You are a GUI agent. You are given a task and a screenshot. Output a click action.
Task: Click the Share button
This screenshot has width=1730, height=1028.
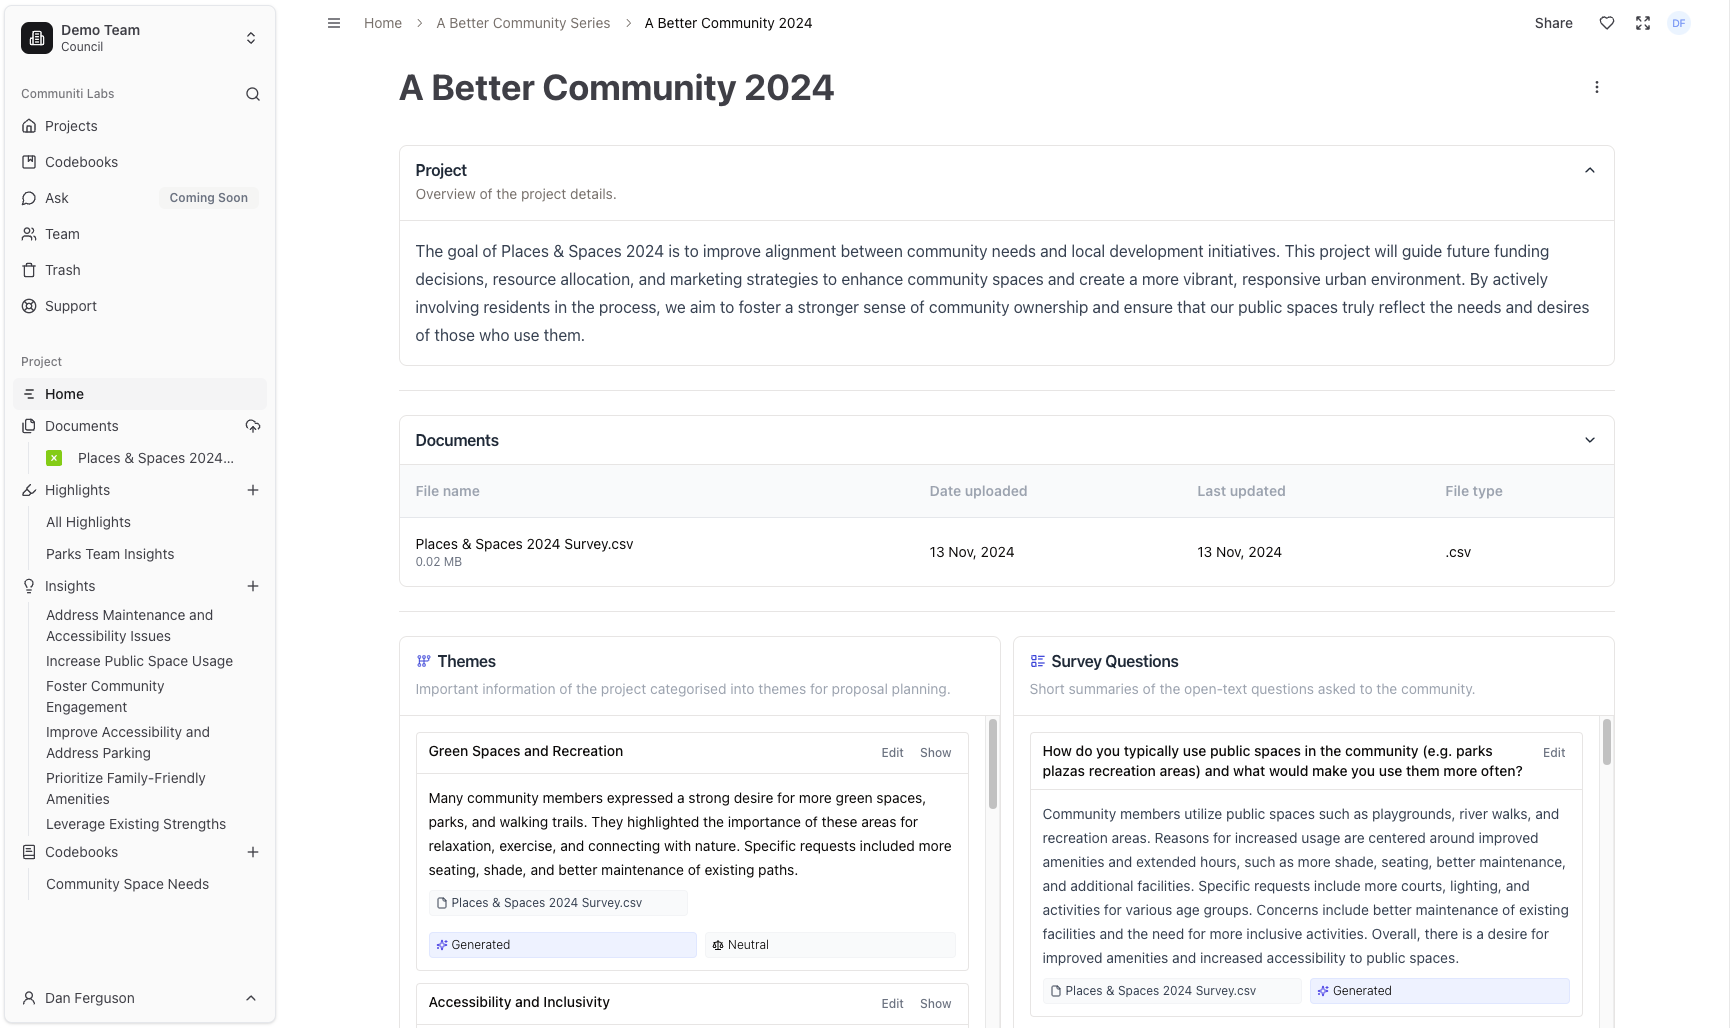(1554, 23)
